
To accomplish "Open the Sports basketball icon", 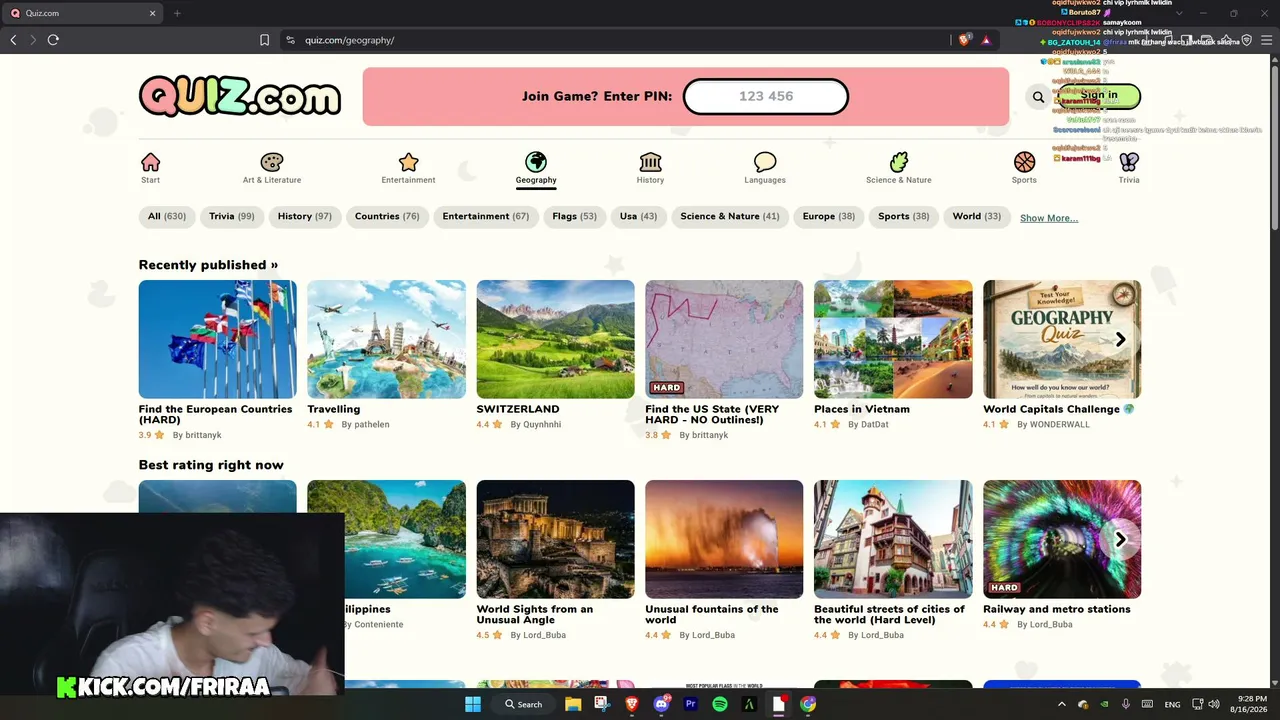I will [x=1024, y=162].
